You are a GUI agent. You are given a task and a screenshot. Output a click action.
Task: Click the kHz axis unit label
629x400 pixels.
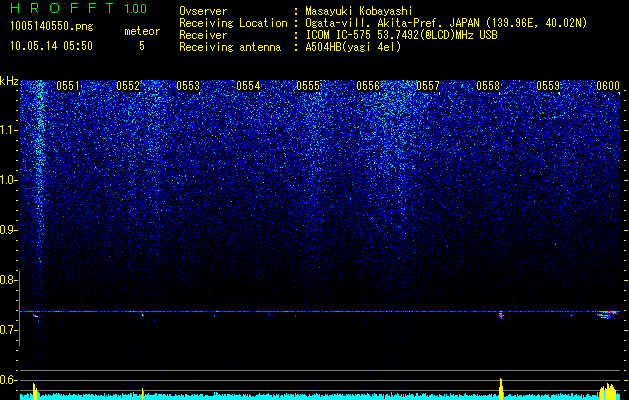click(9, 81)
